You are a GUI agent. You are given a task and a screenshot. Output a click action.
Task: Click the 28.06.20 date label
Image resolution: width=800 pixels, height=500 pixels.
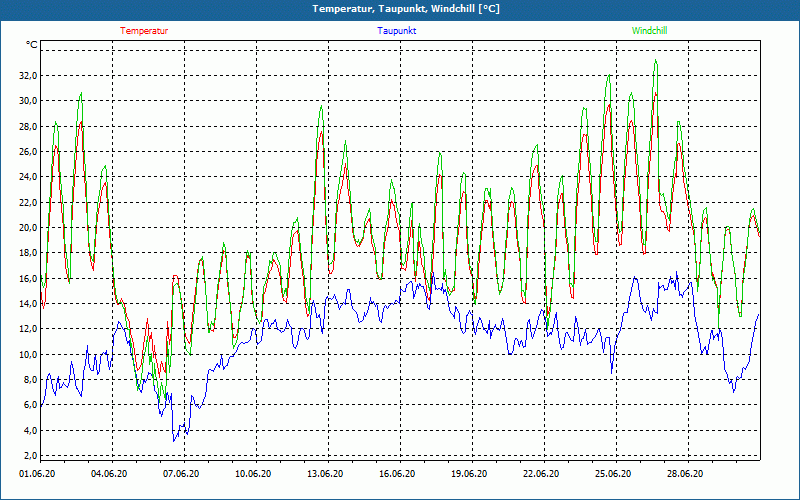click(685, 474)
